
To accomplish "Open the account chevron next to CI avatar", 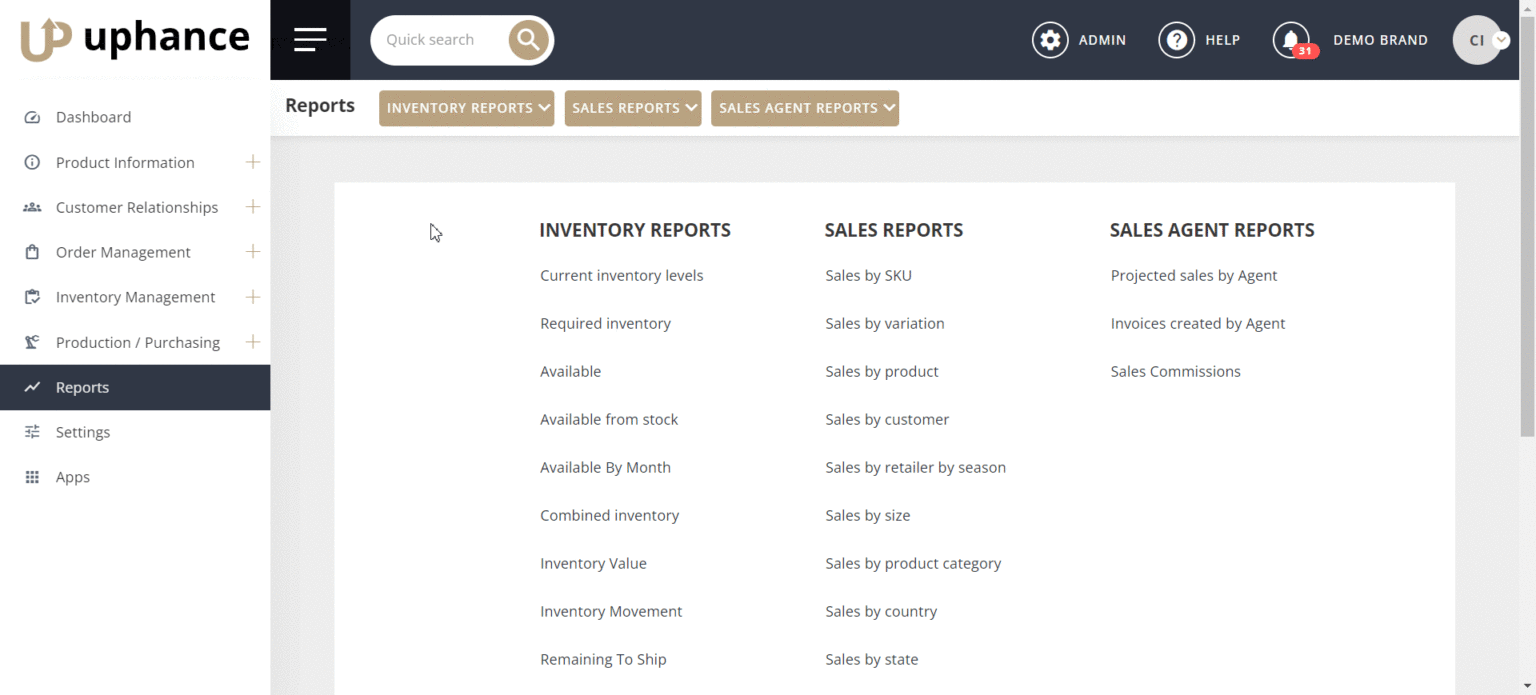I will point(1502,40).
